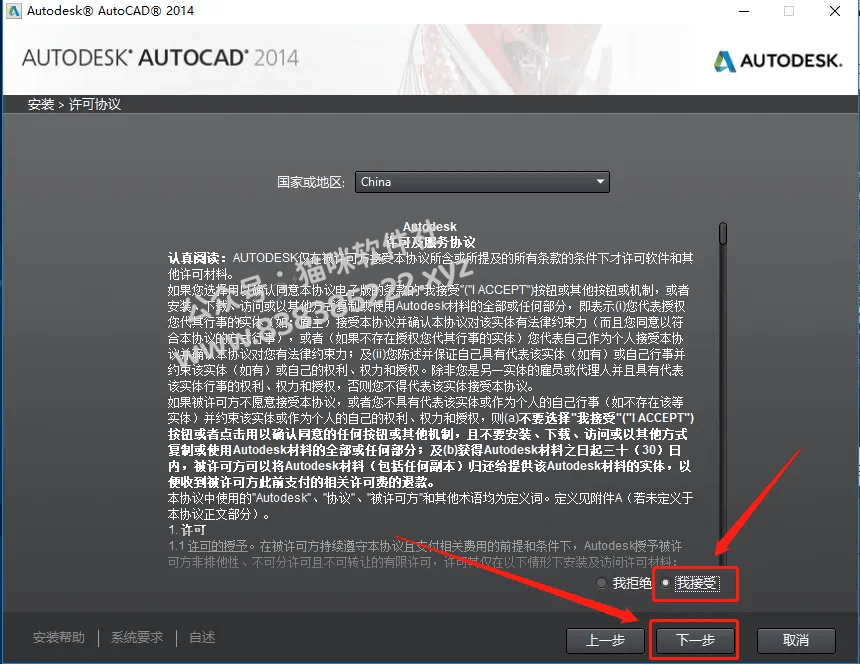860x664 pixels.
Task: Open the 系统要求 system requirements link
Action: [x=137, y=637]
